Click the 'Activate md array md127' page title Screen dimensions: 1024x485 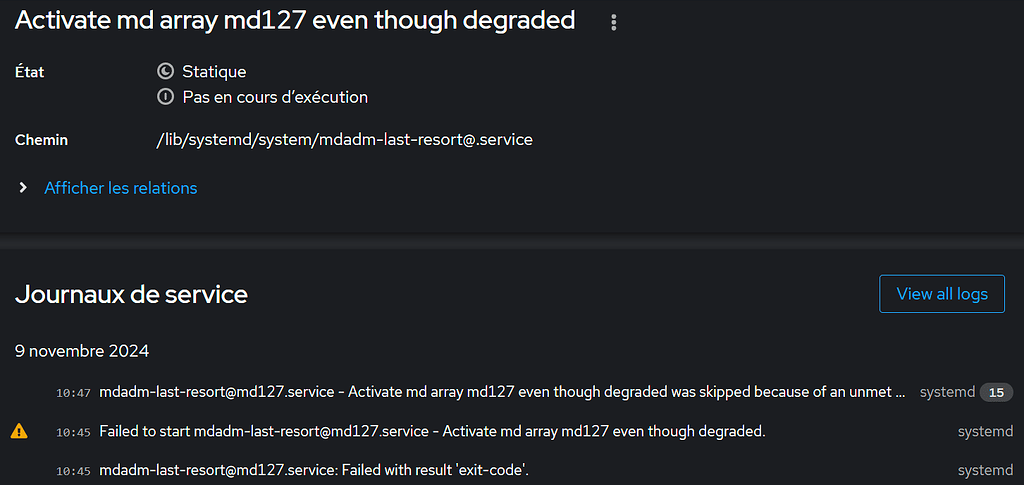pos(295,20)
